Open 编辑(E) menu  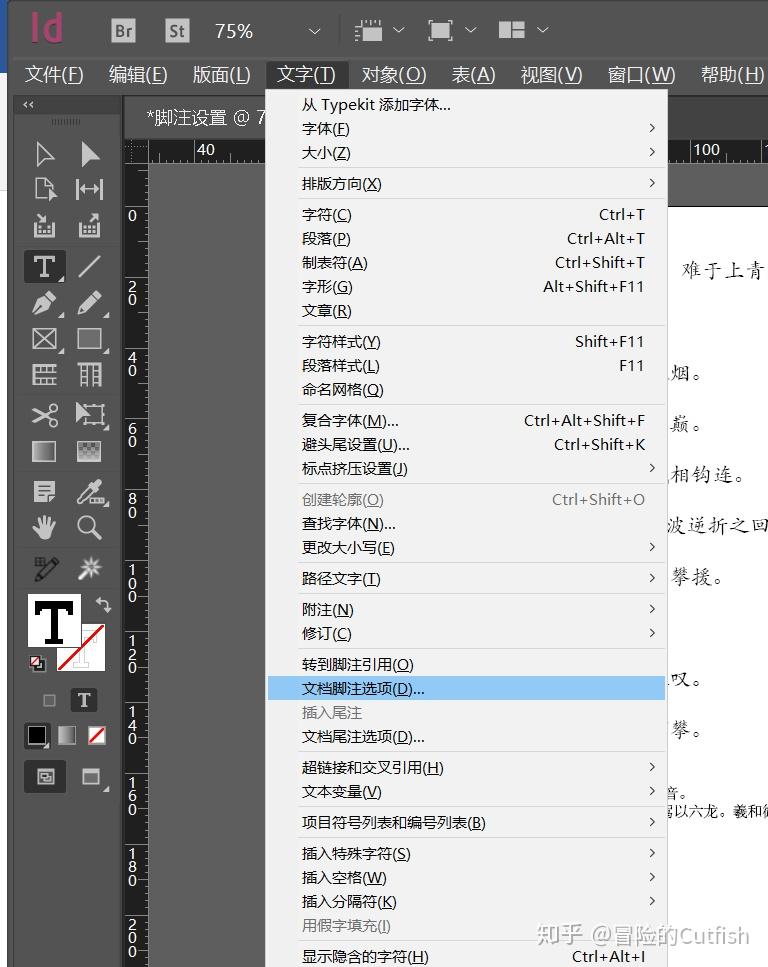pos(138,75)
